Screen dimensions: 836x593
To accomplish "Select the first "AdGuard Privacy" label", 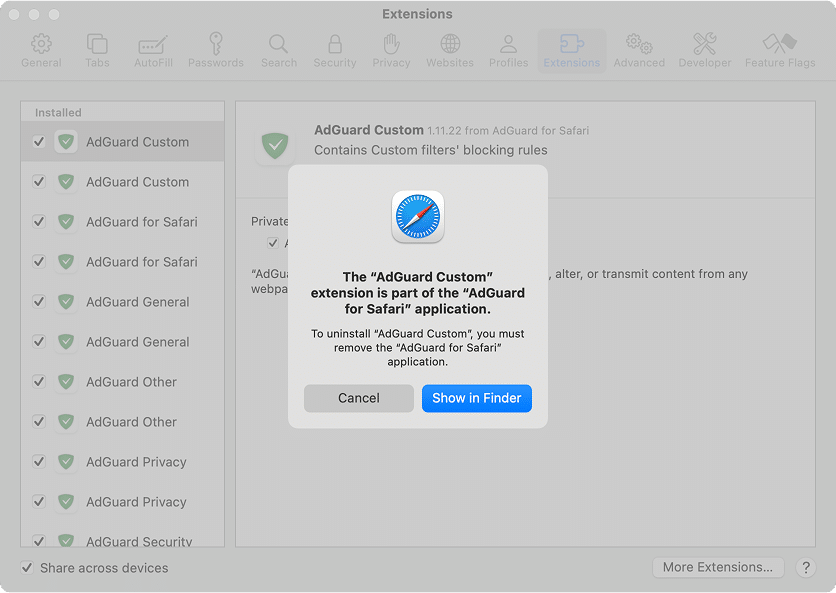I will [x=136, y=462].
